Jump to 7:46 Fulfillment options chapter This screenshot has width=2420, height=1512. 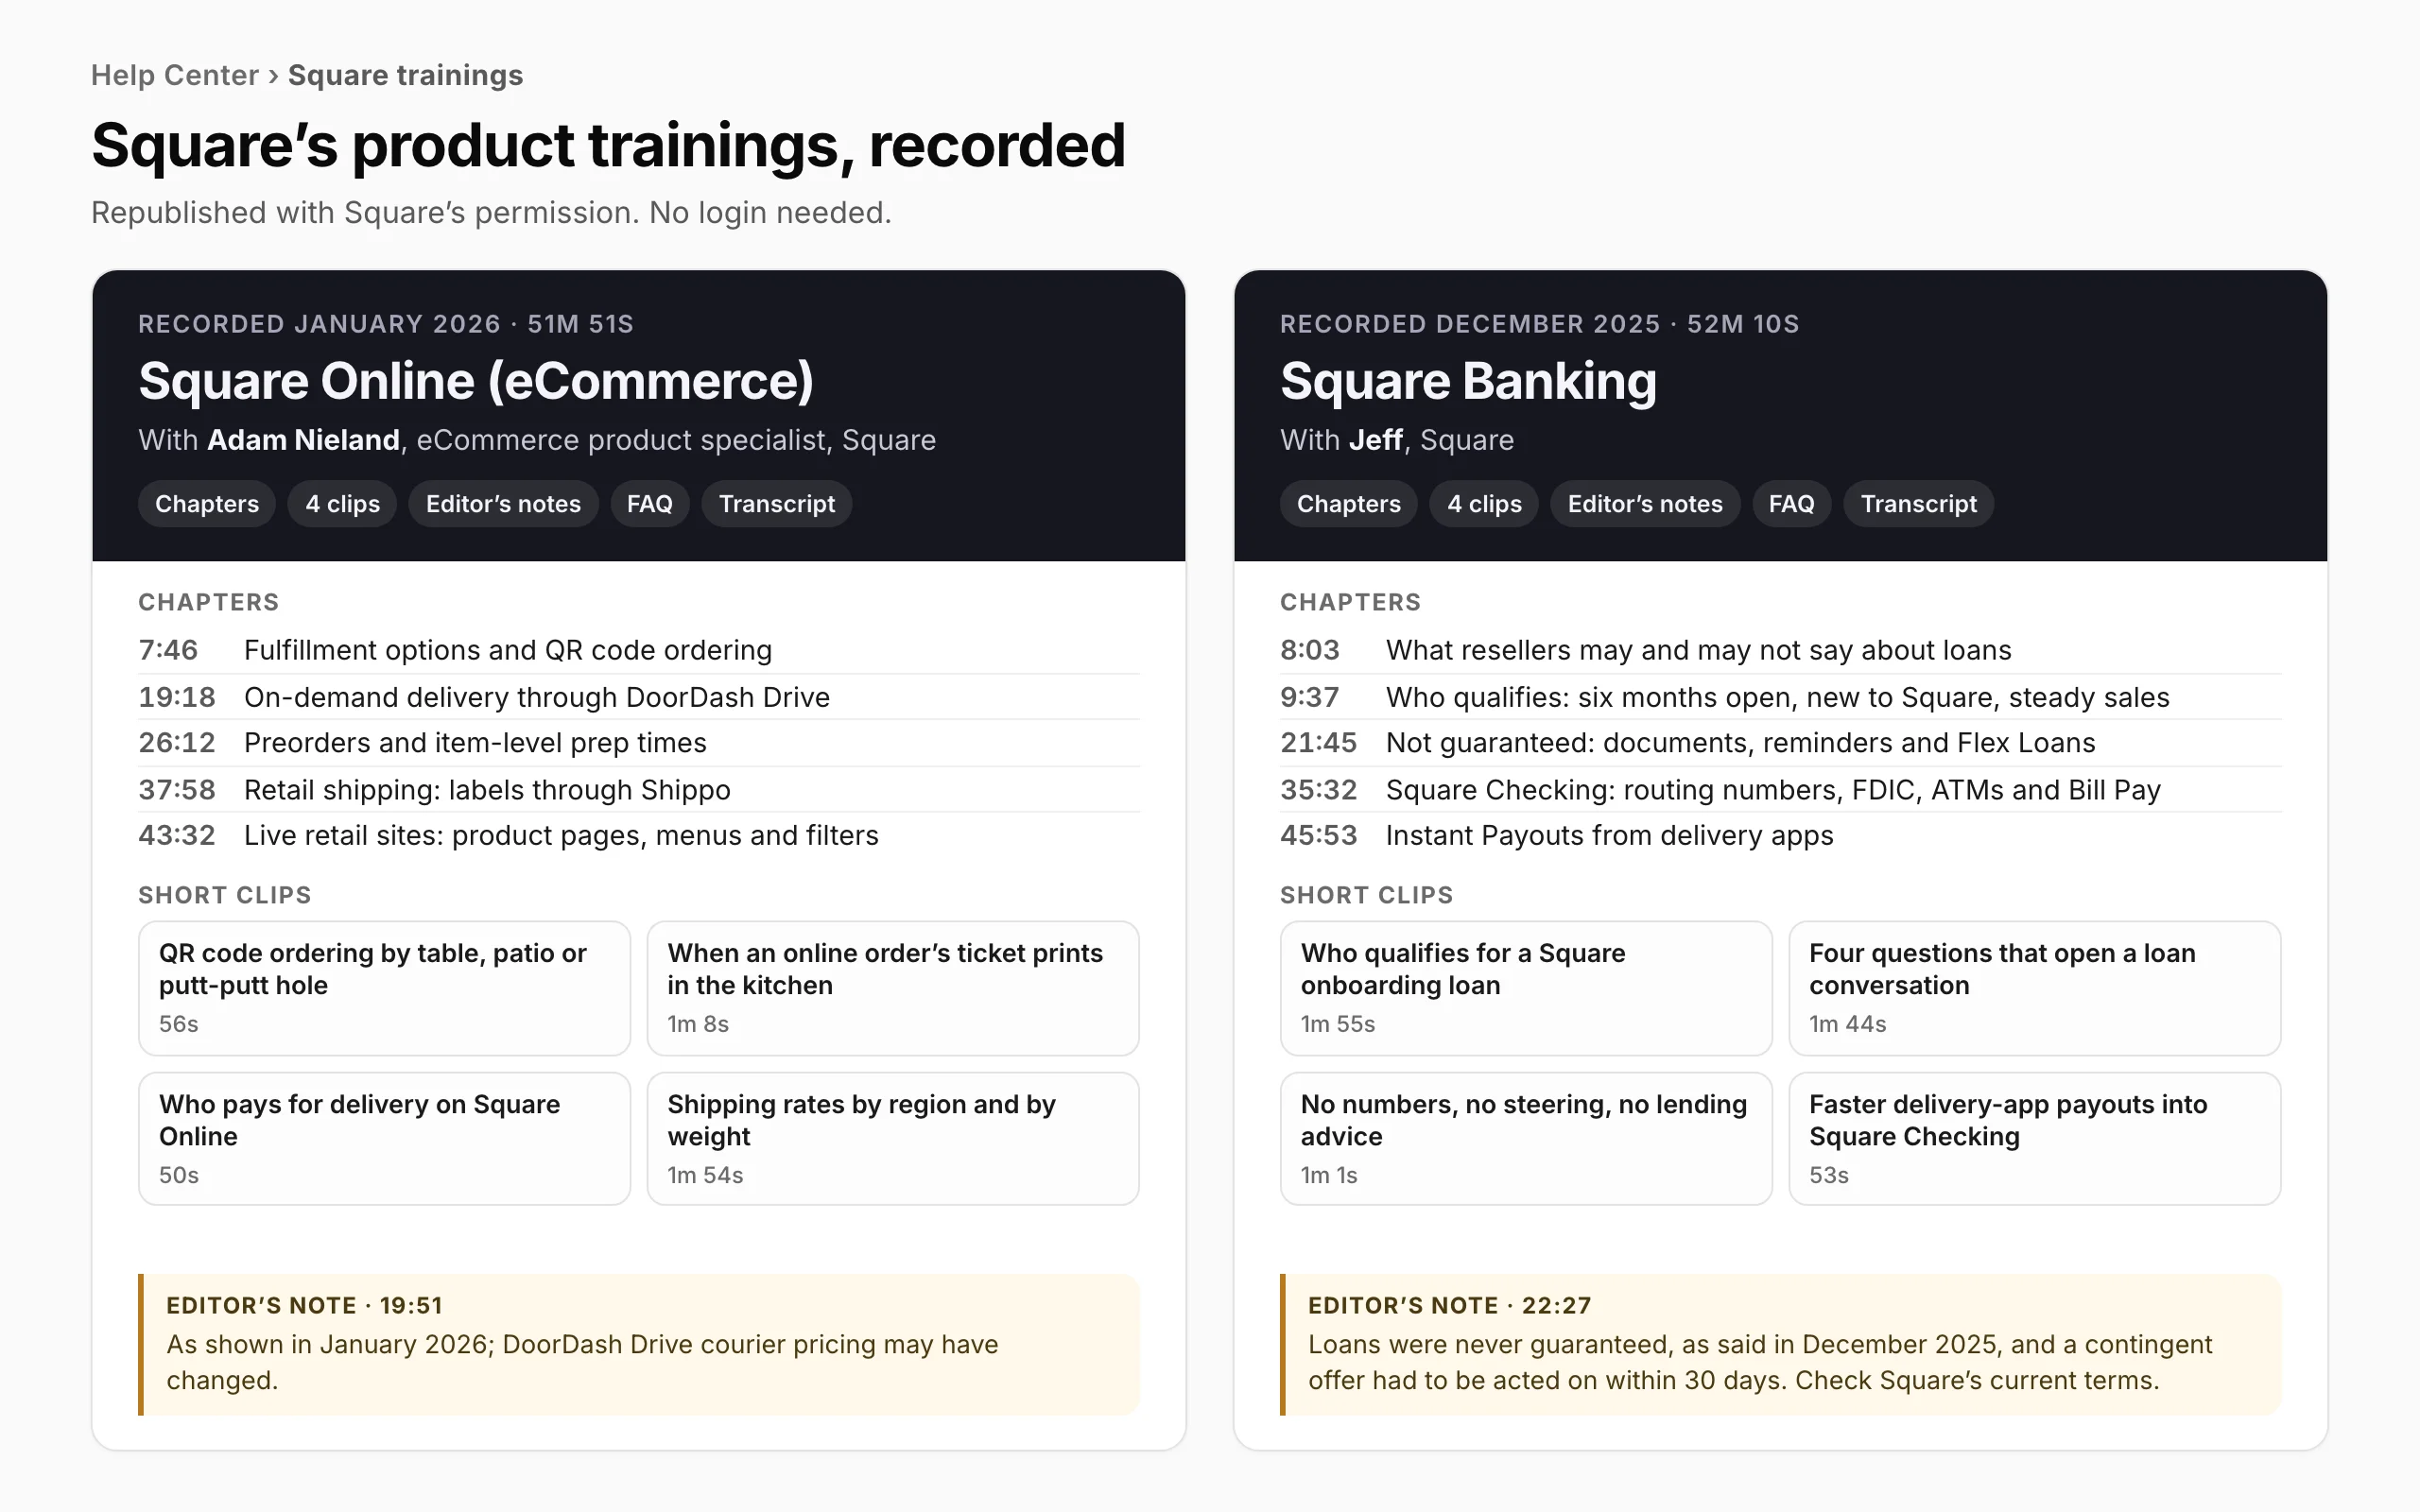(x=639, y=650)
